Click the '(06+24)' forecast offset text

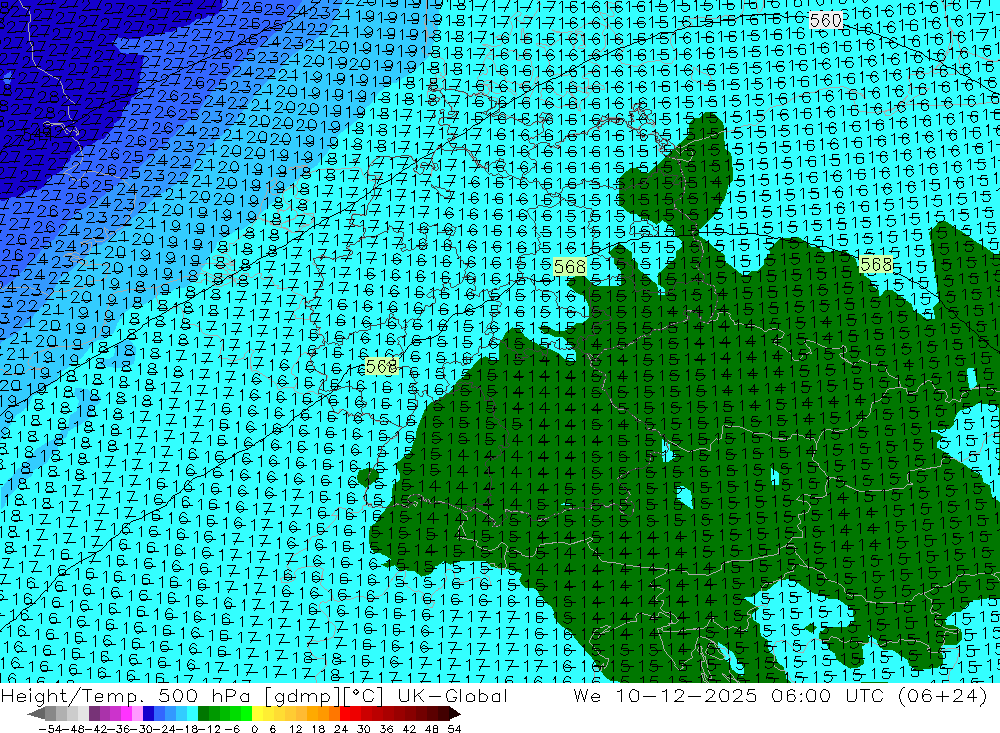tap(942, 696)
